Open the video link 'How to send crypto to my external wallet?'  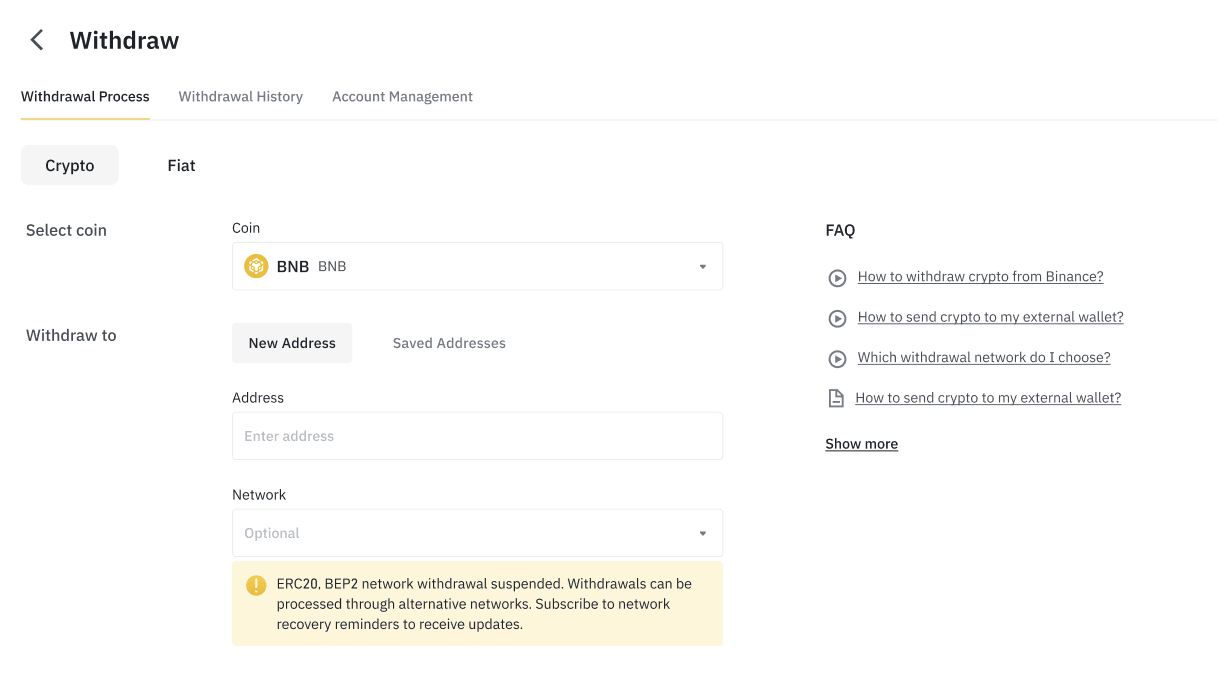[x=990, y=317]
